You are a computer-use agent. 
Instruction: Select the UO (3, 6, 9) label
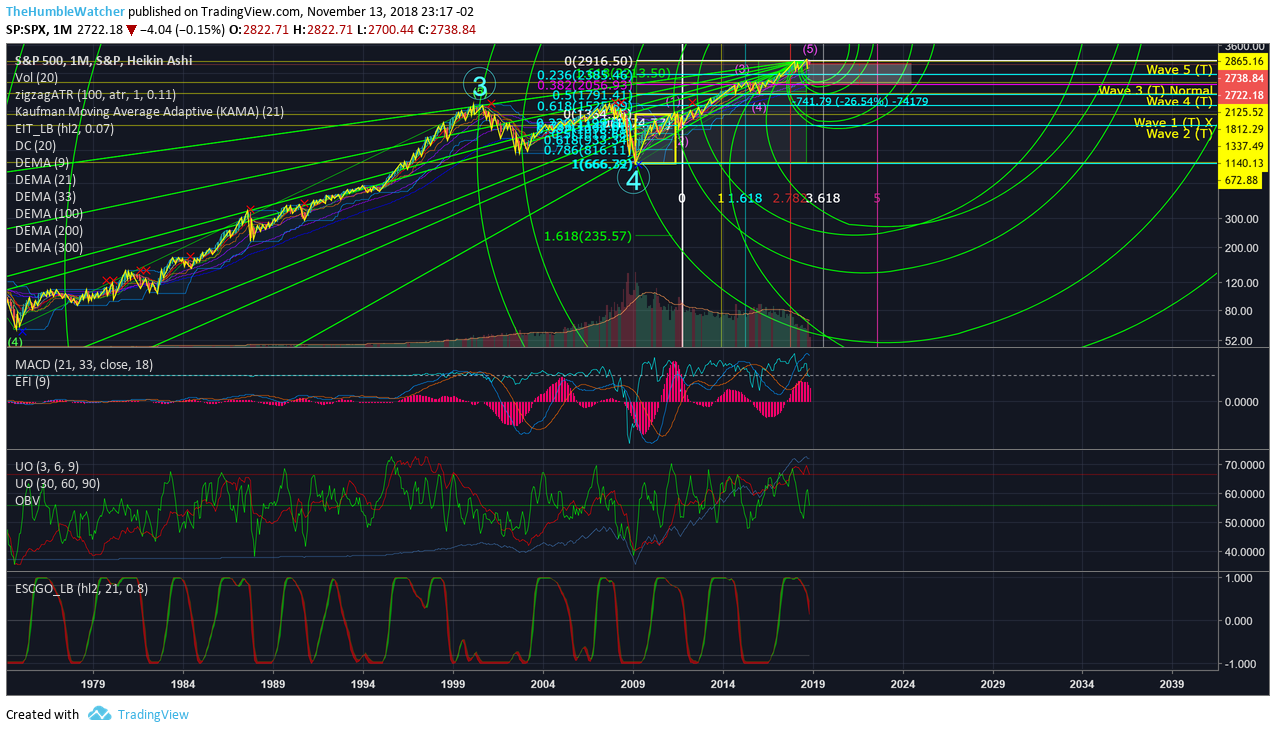tap(47, 466)
